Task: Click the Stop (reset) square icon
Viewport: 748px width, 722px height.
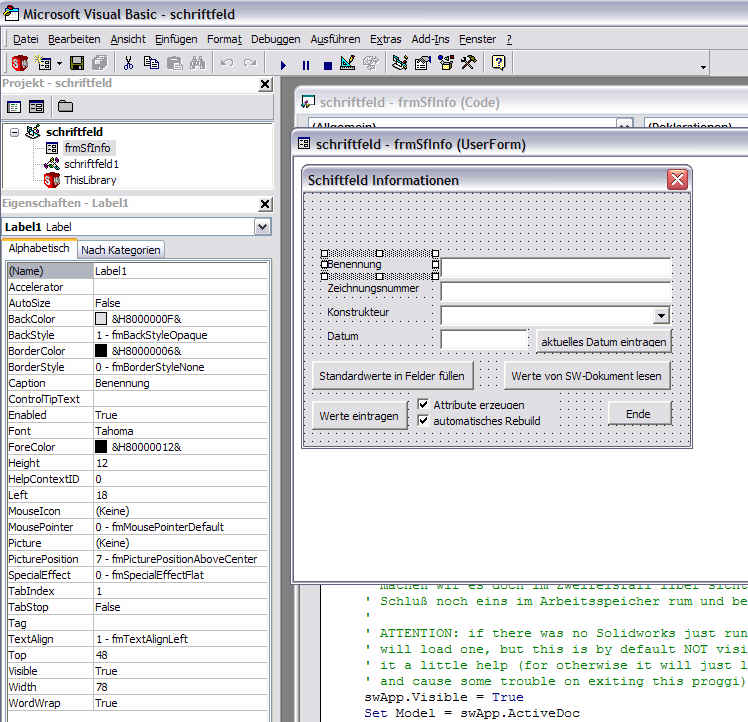Action: (x=326, y=64)
